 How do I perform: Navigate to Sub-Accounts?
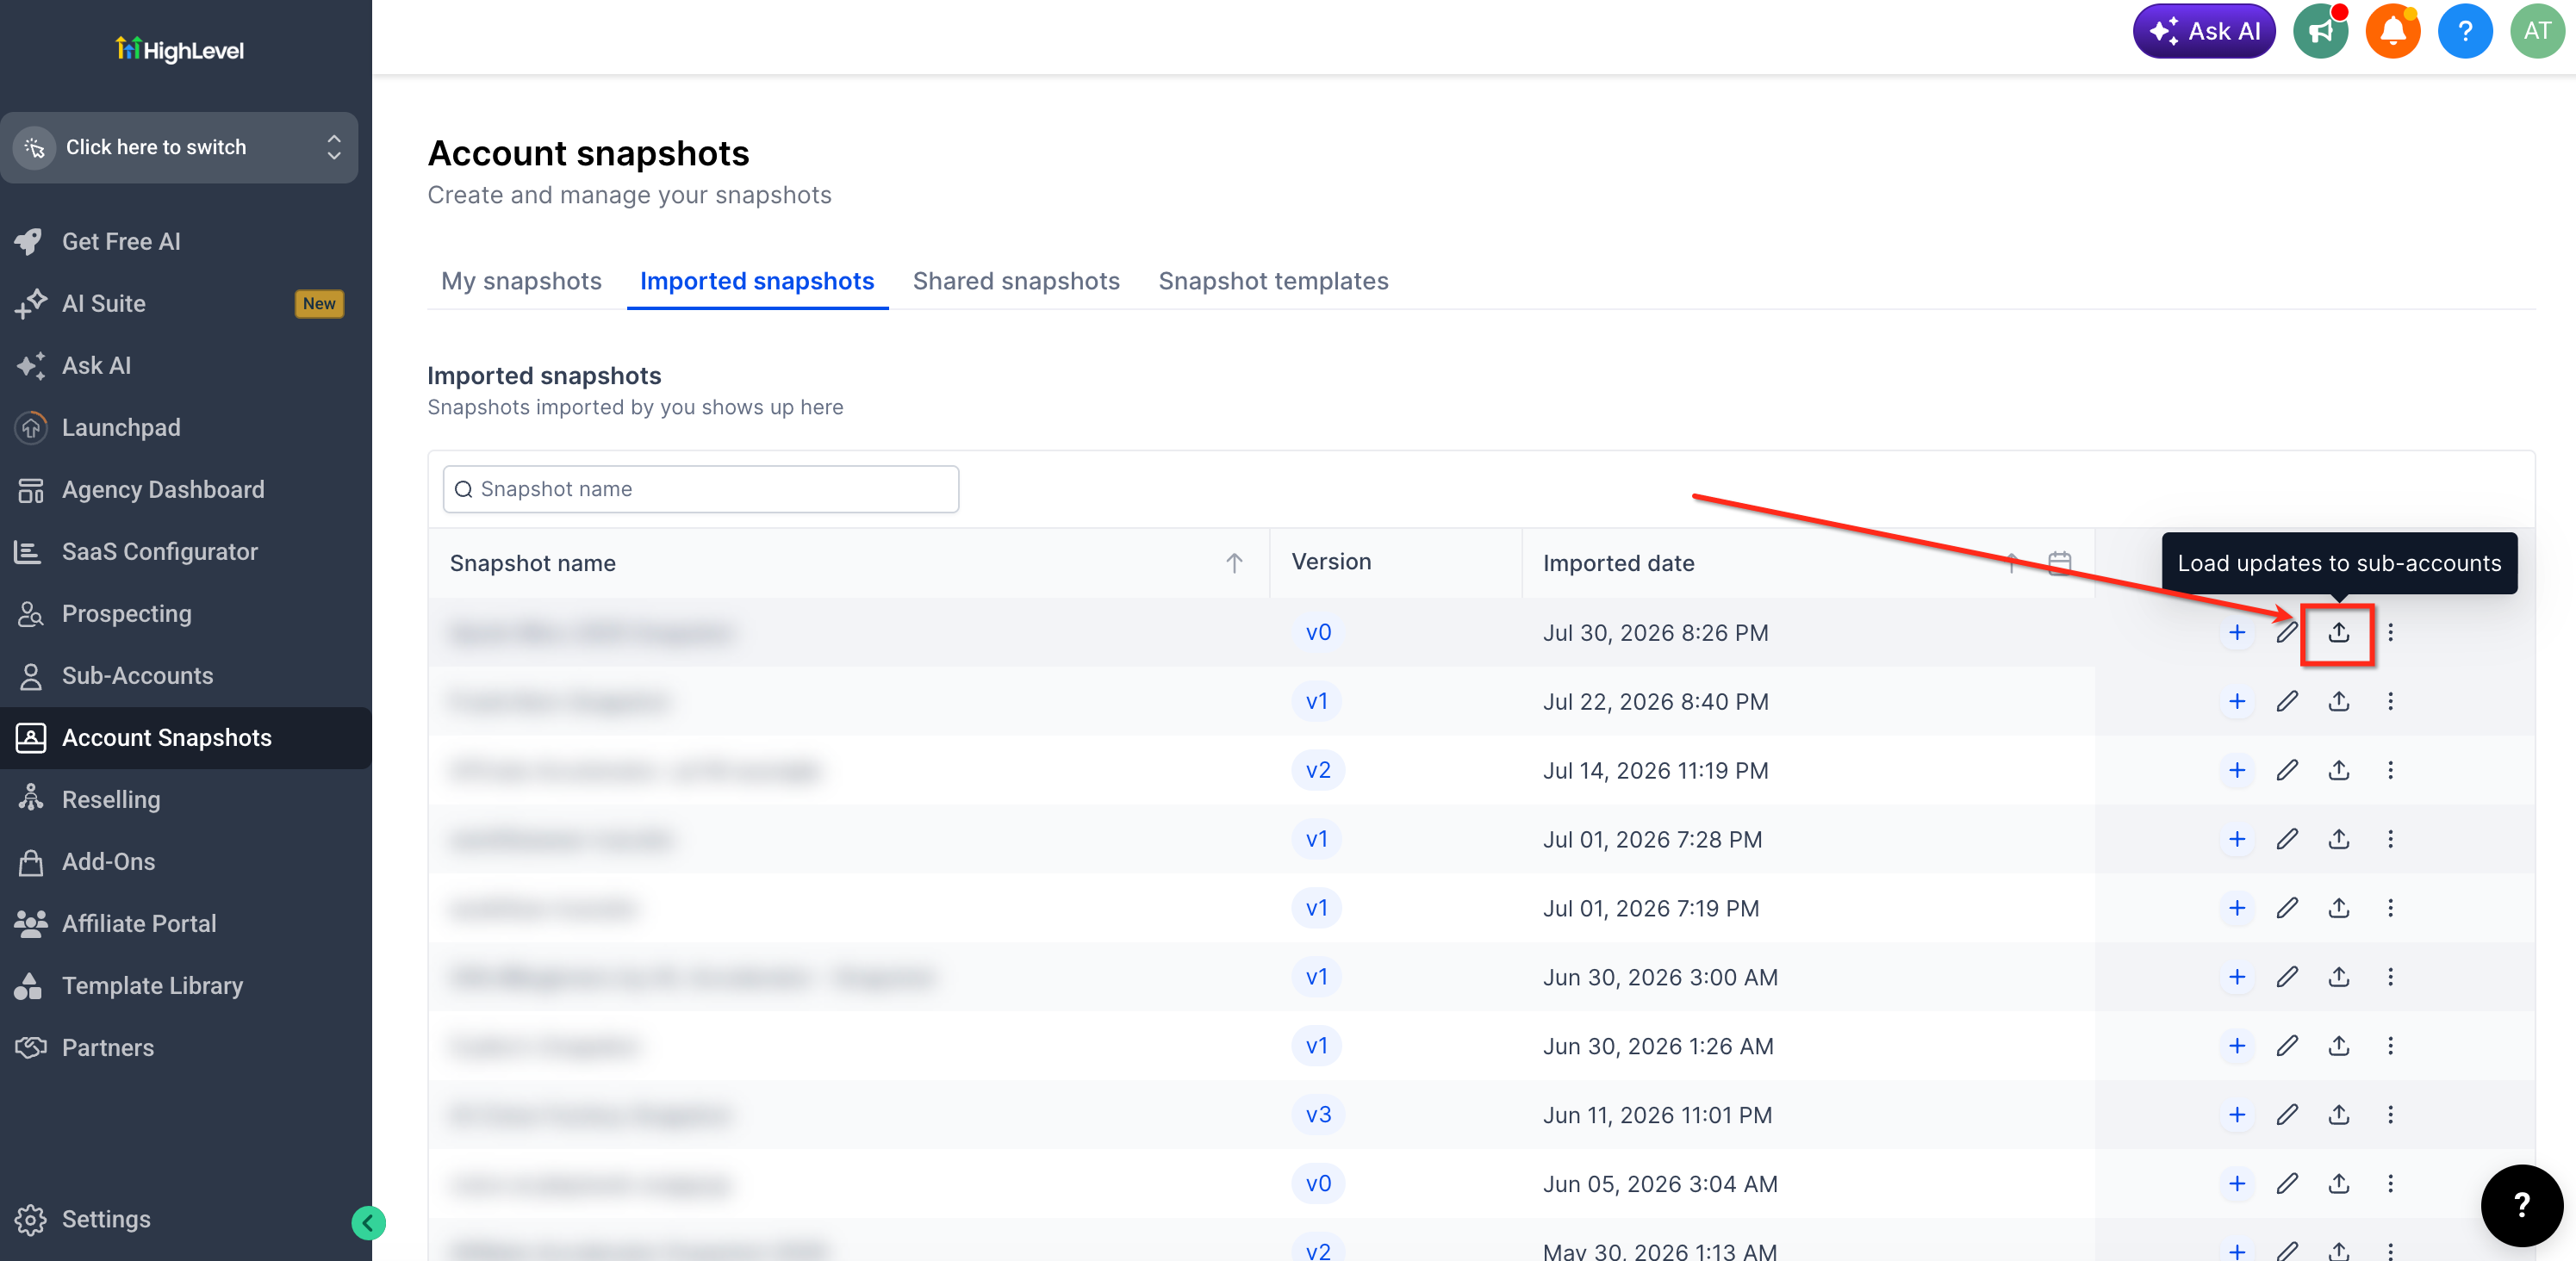(137, 675)
